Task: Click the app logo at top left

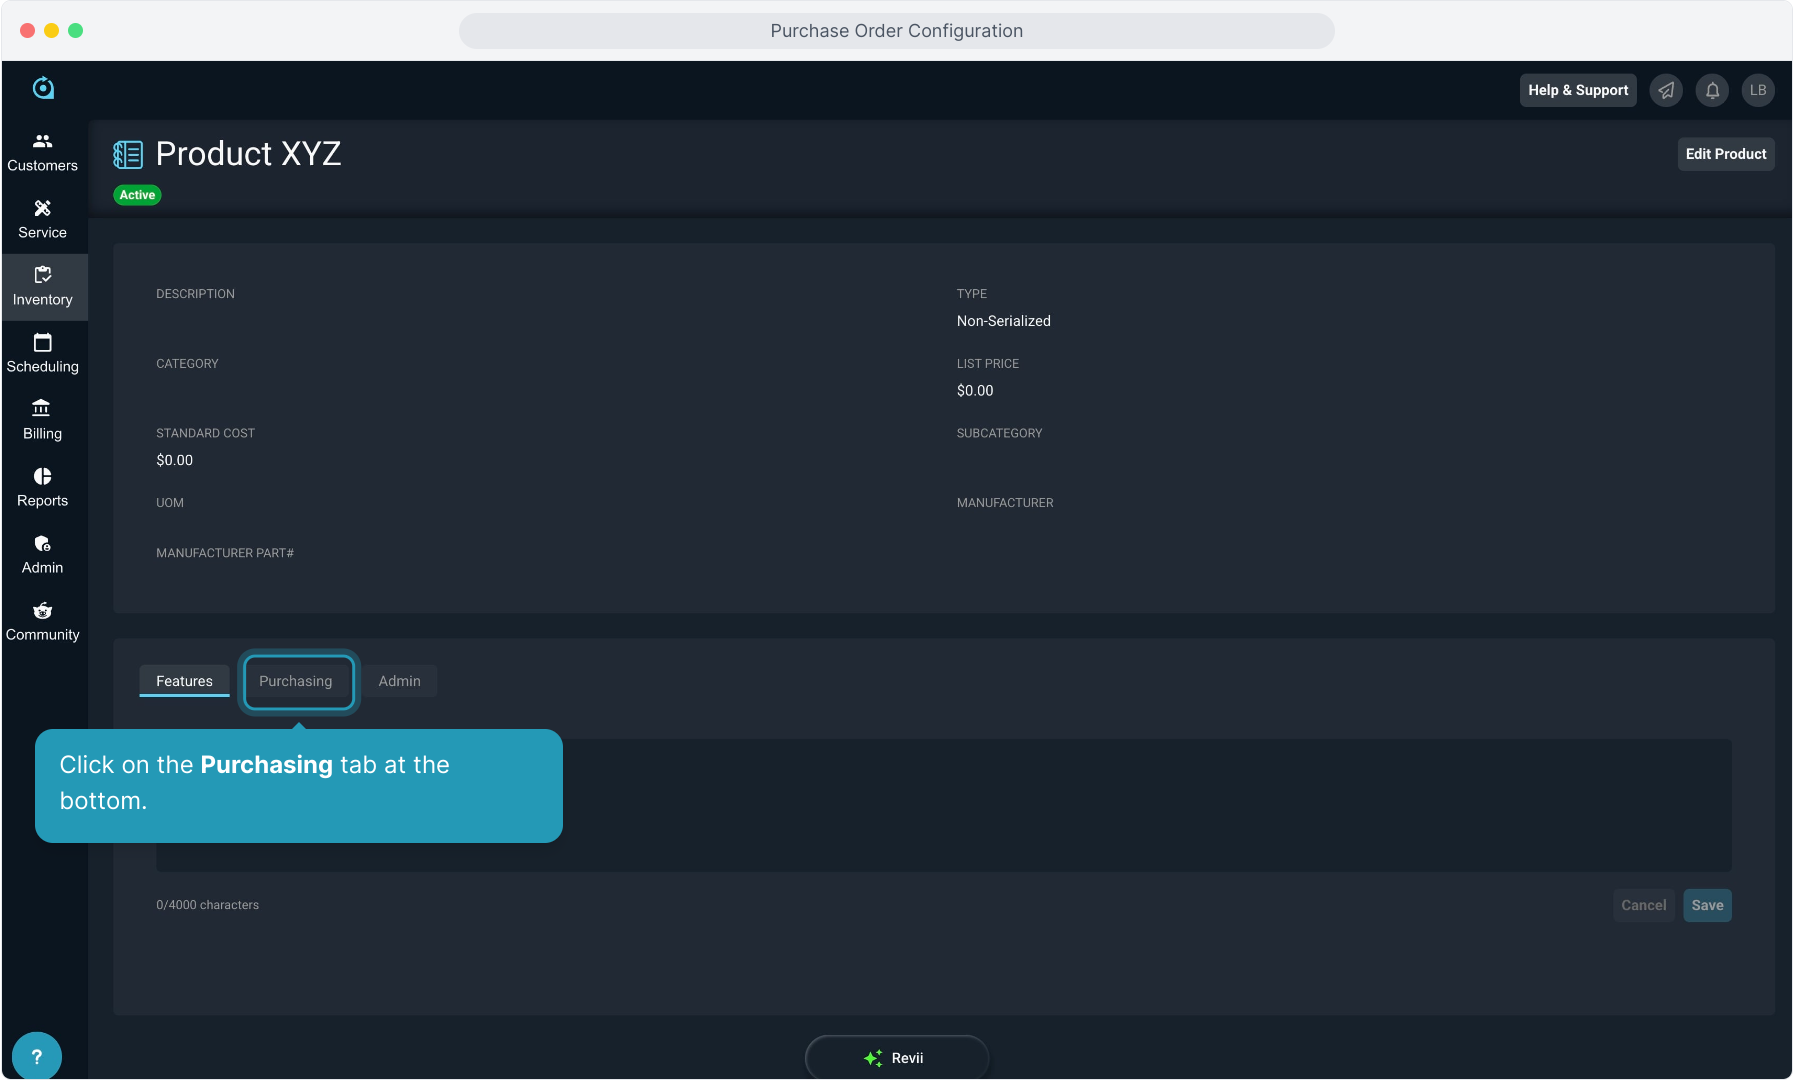Action: tap(43, 88)
